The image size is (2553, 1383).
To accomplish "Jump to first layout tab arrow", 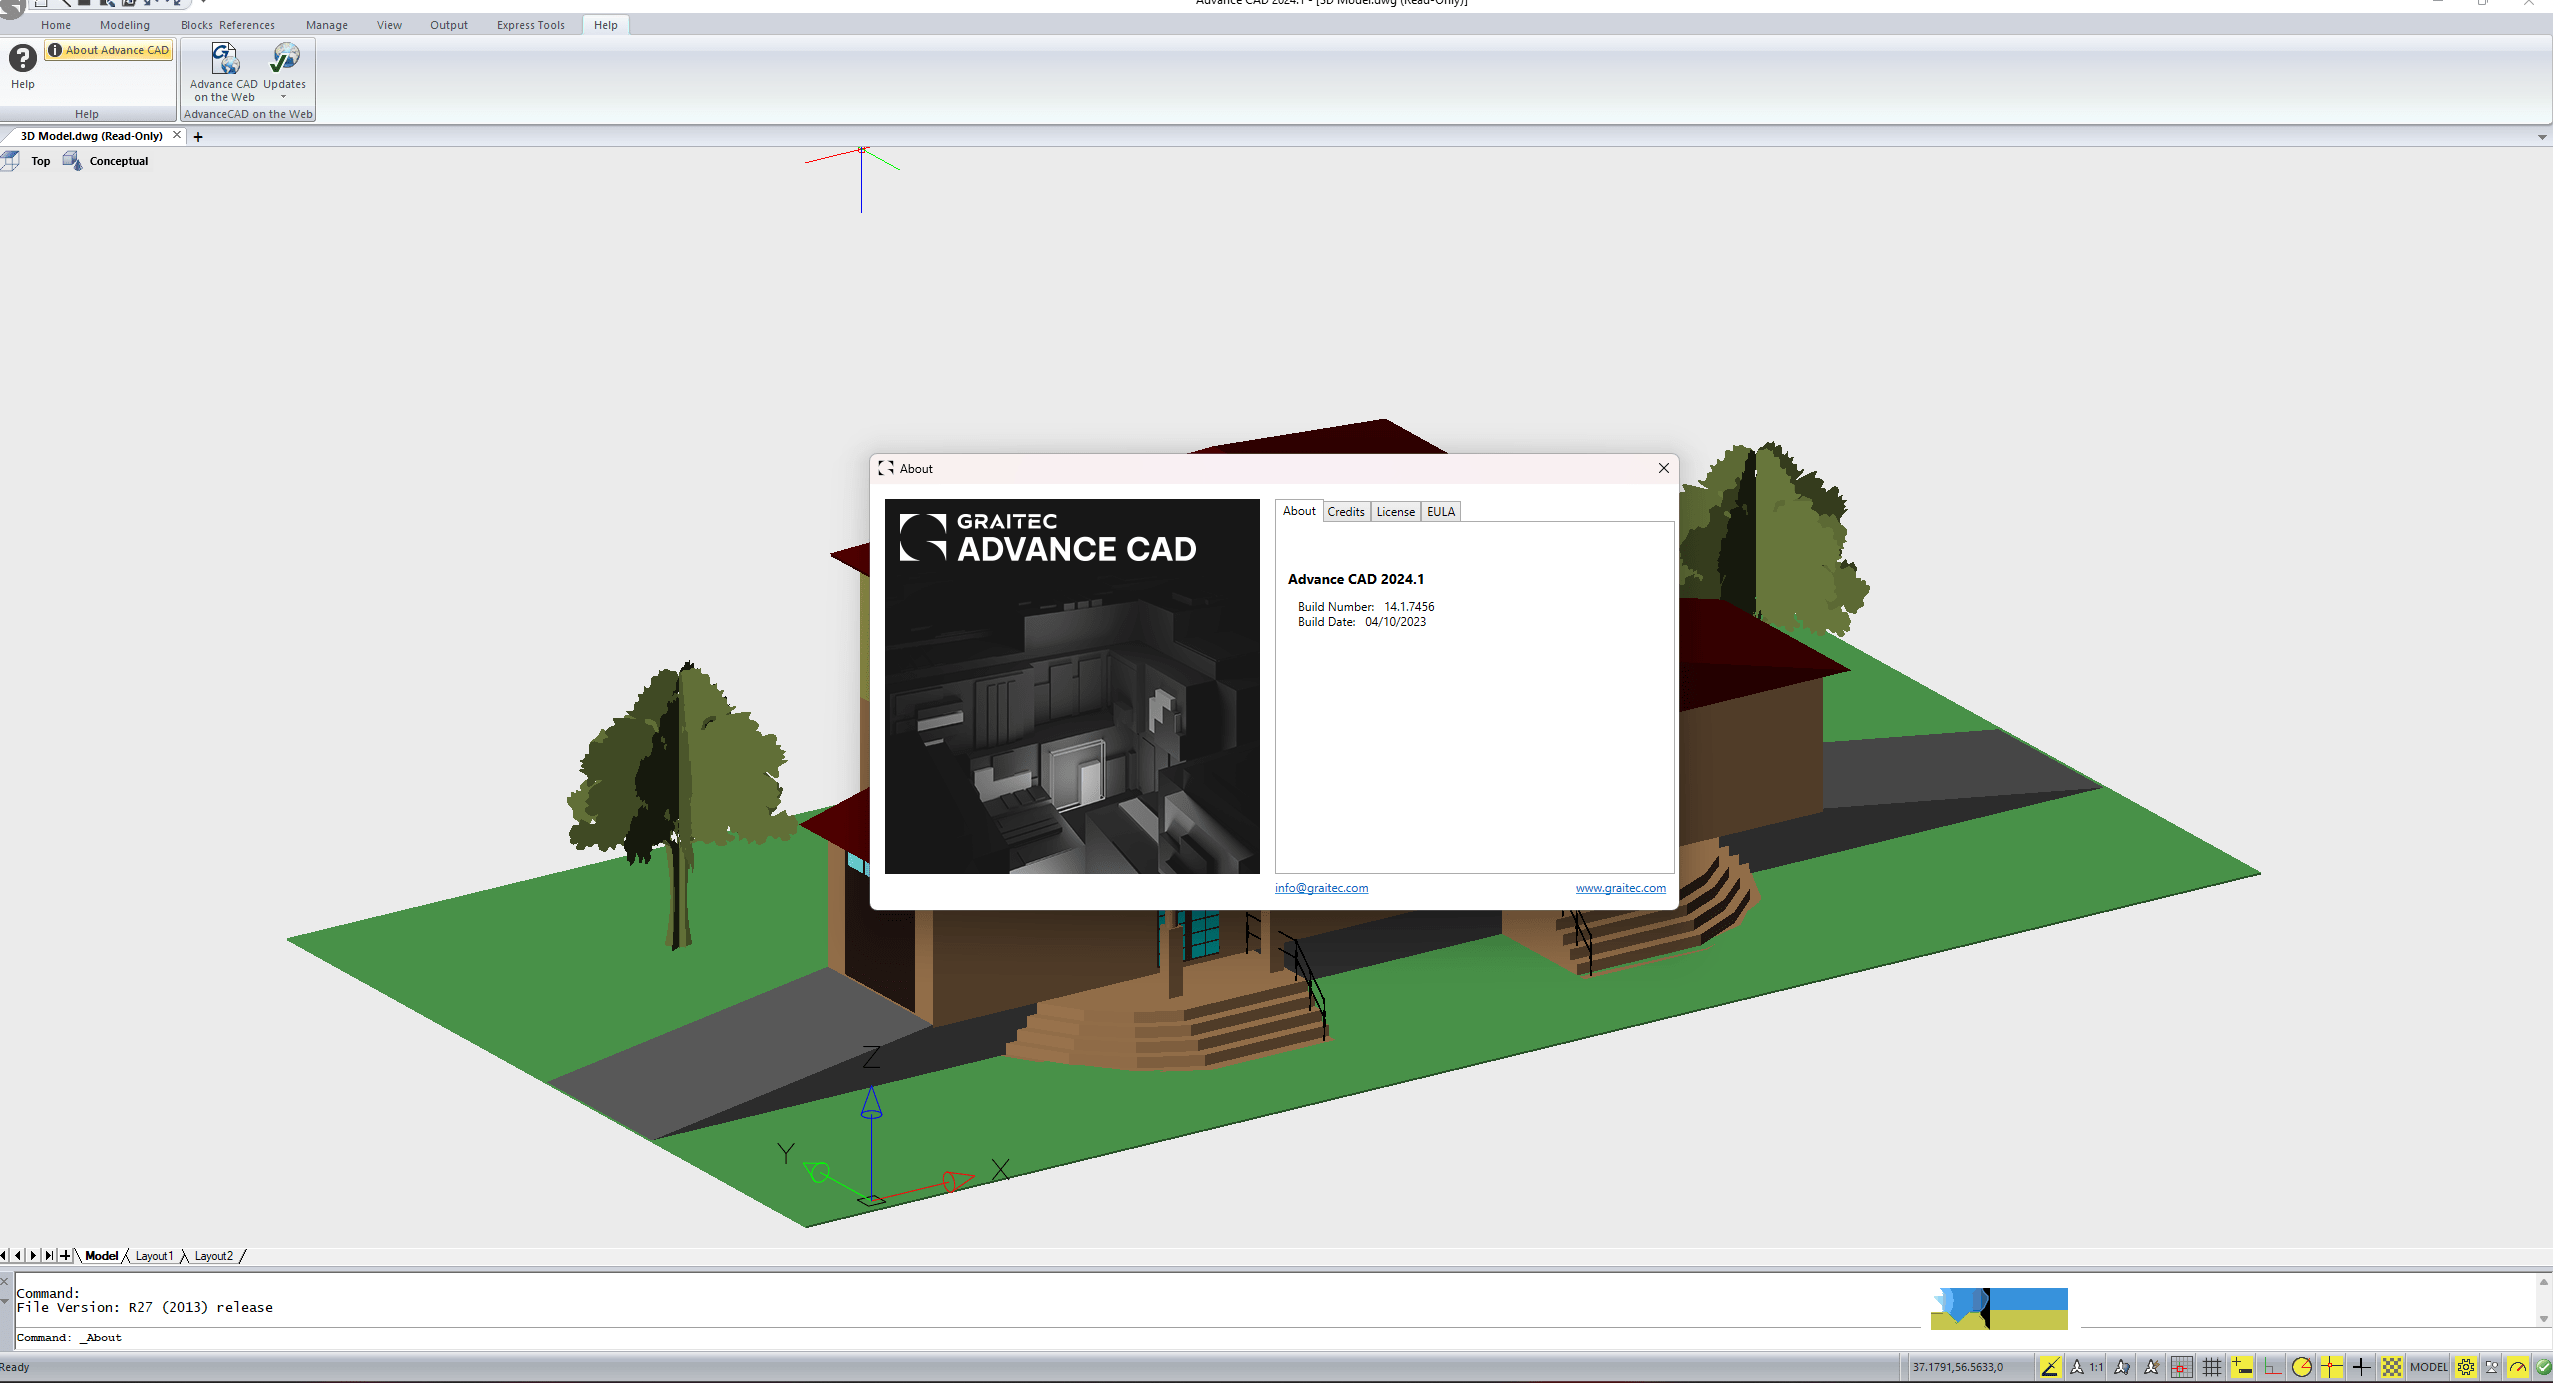I will 4,1255.
